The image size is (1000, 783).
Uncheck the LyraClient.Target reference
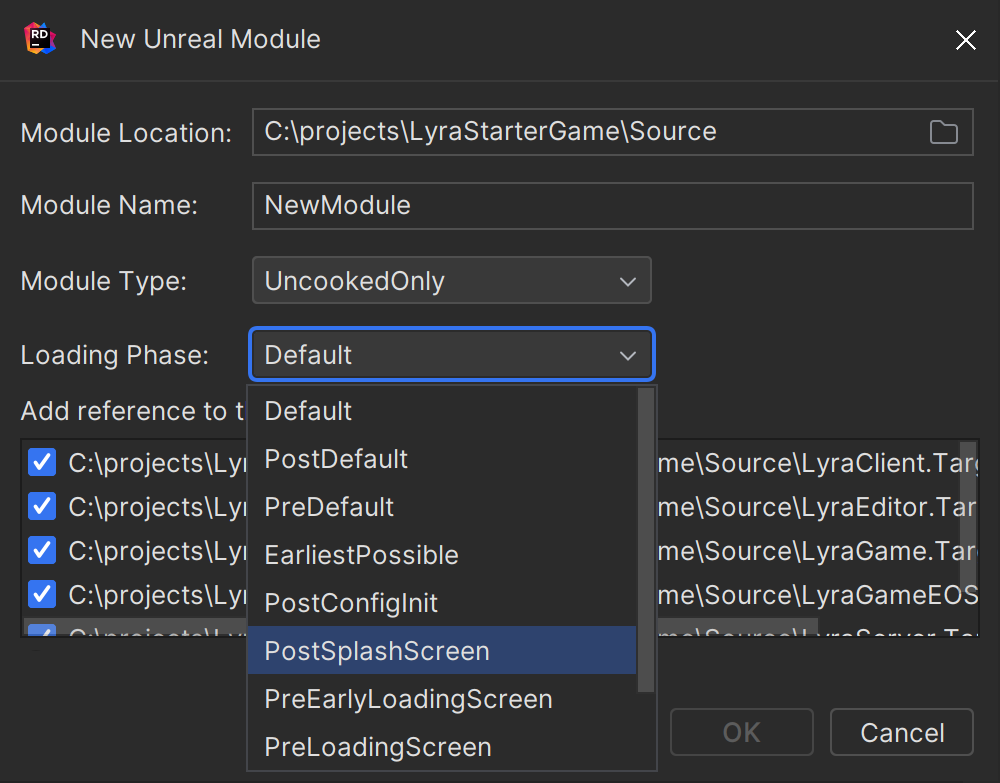[40, 462]
